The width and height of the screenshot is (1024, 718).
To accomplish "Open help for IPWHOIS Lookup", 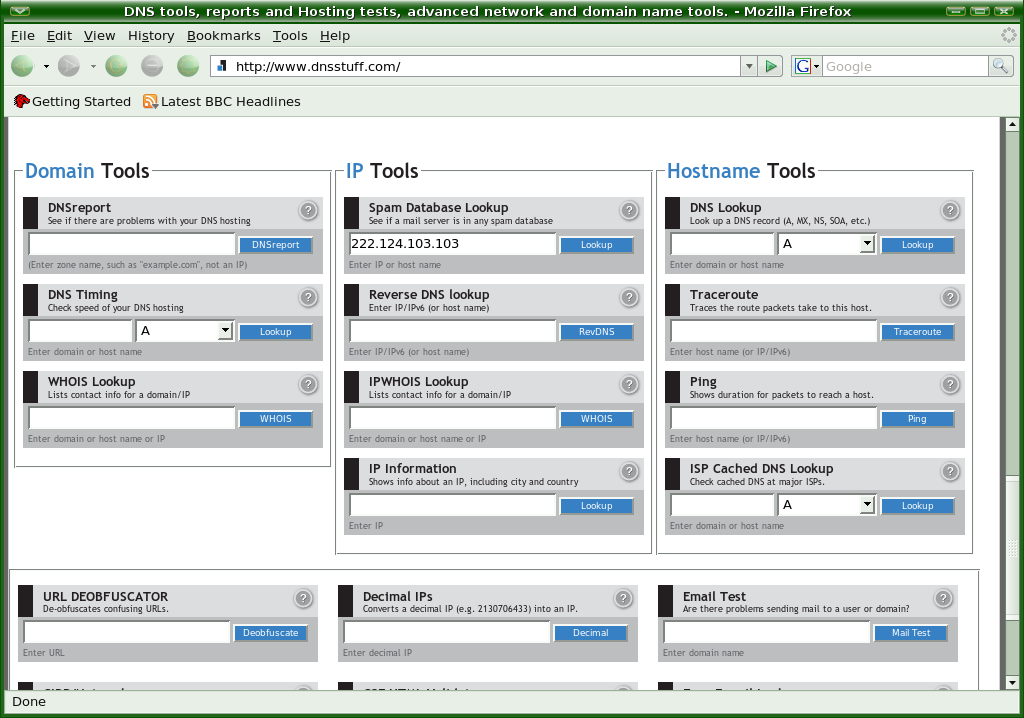I will [x=629, y=384].
